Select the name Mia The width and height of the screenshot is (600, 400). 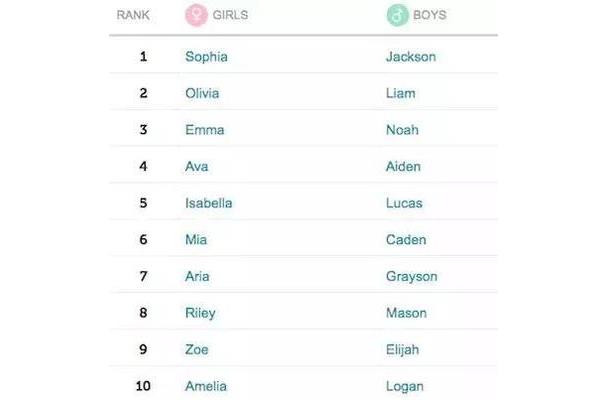click(x=196, y=240)
